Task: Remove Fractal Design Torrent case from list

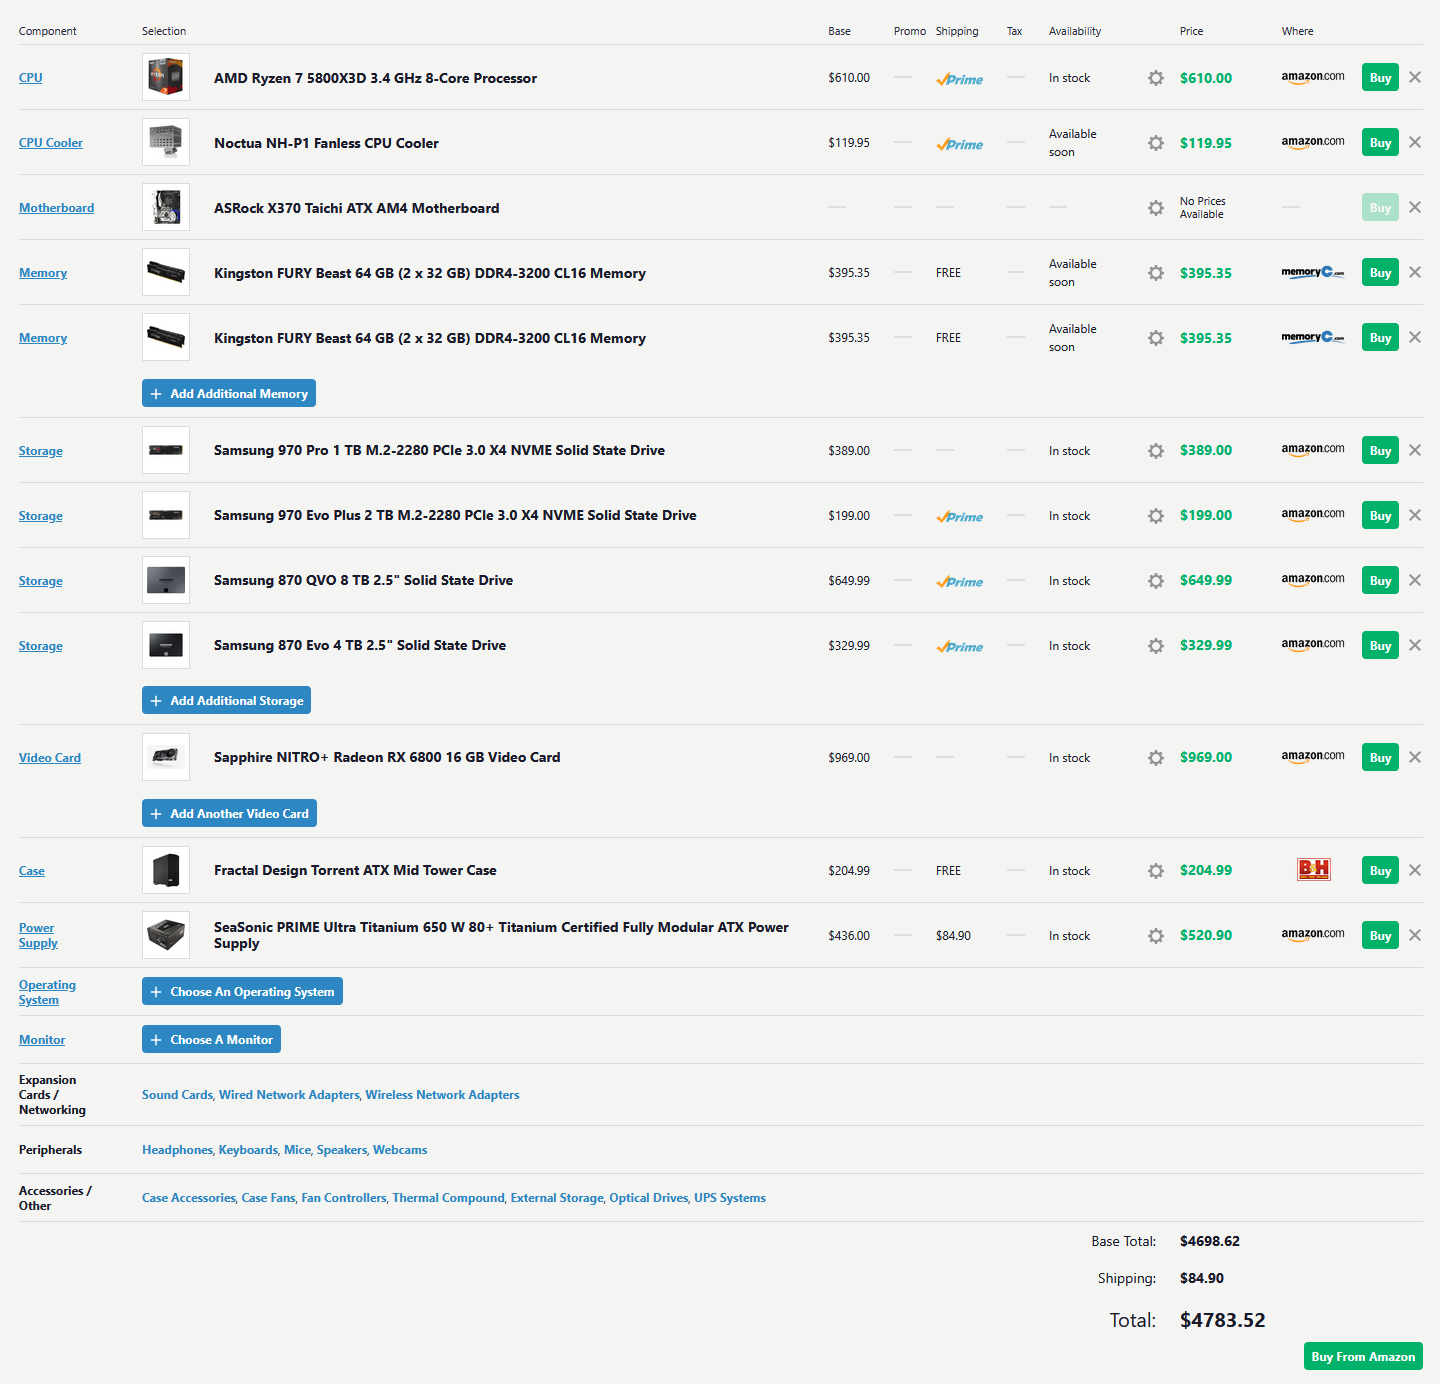Action: (1415, 870)
